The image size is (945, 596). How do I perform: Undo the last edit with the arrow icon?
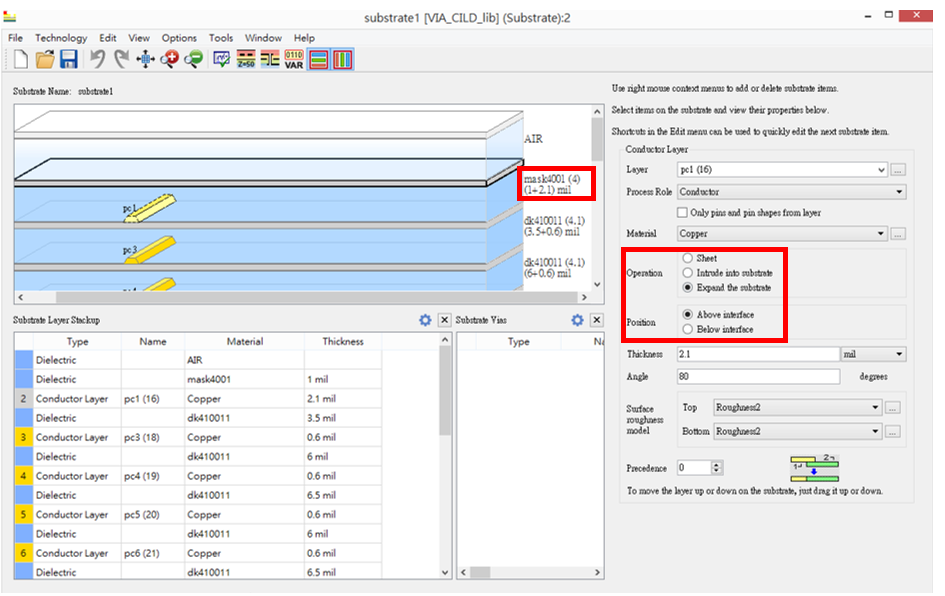pyautogui.click(x=97, y=59)
